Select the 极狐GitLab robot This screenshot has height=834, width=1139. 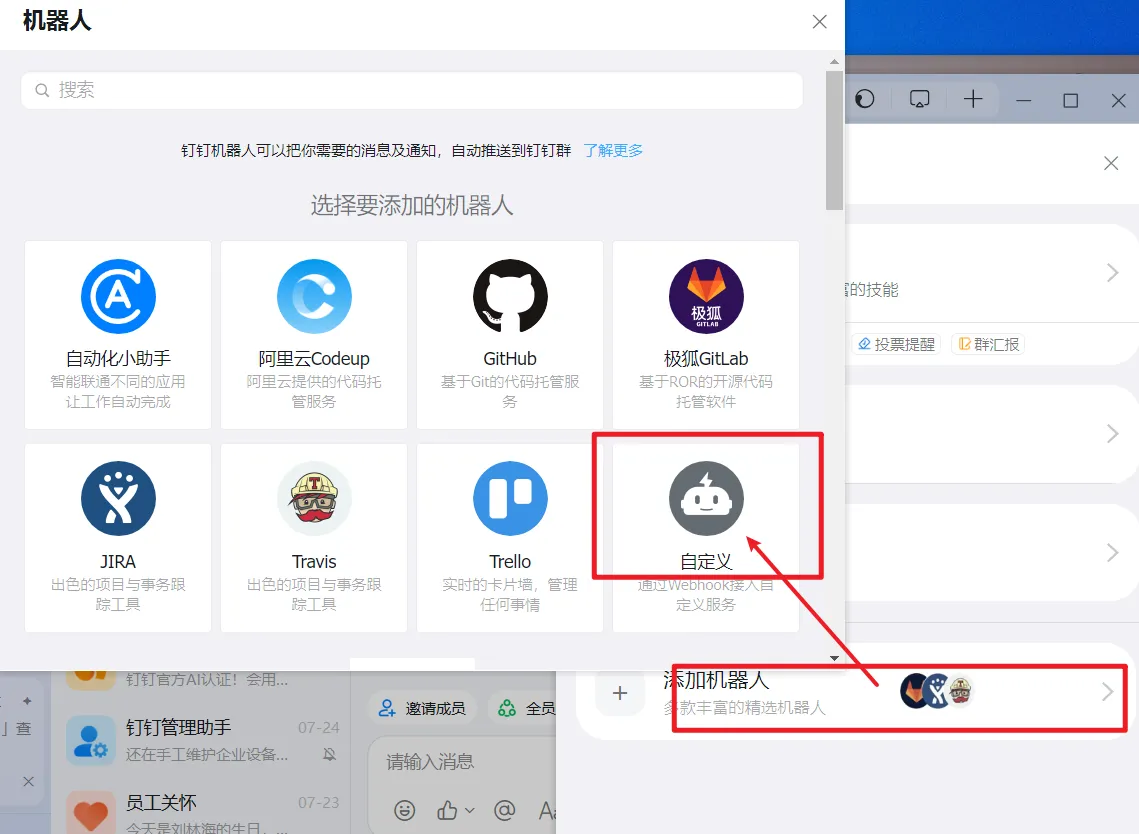tap(706, 296)
